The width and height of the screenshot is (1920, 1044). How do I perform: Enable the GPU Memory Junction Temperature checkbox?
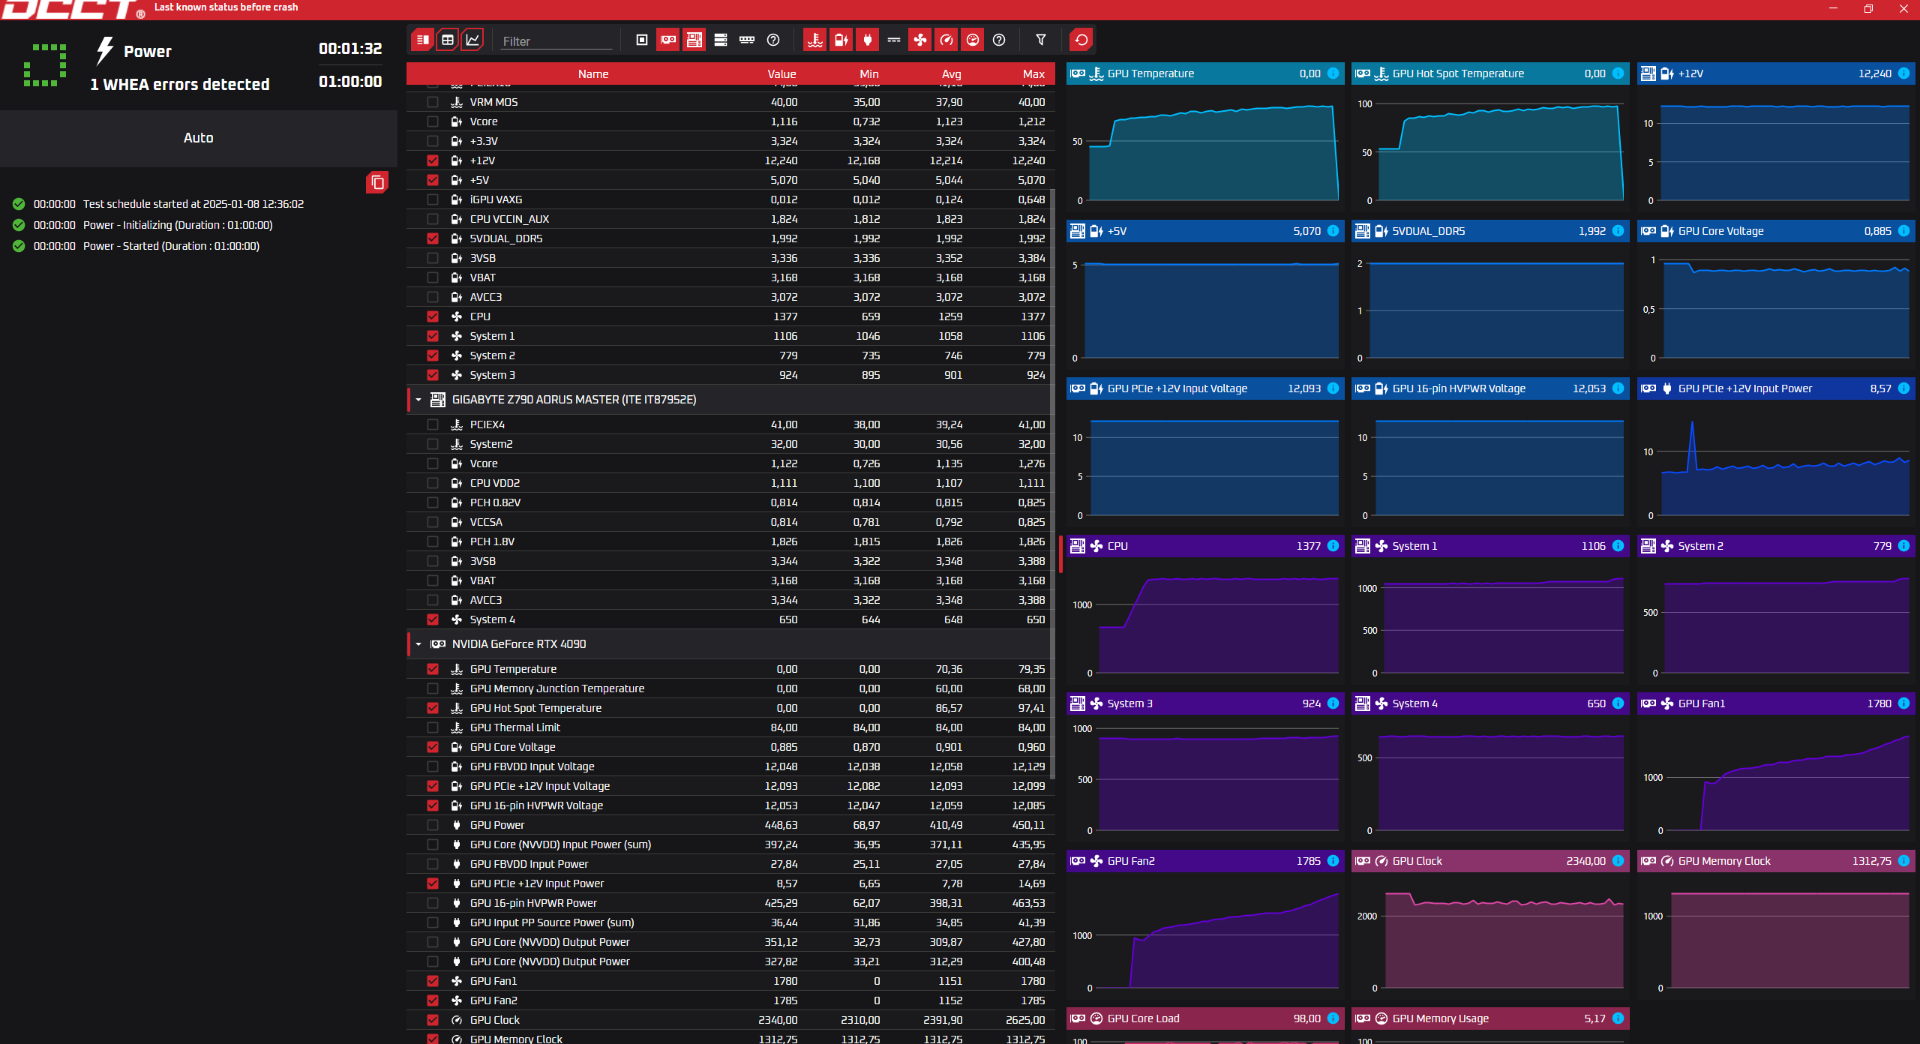click(x=433, y=688)
